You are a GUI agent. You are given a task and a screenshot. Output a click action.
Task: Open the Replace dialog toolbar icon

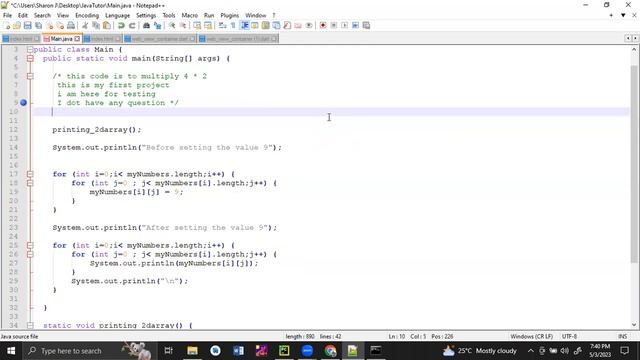click(x=157, y=25)
